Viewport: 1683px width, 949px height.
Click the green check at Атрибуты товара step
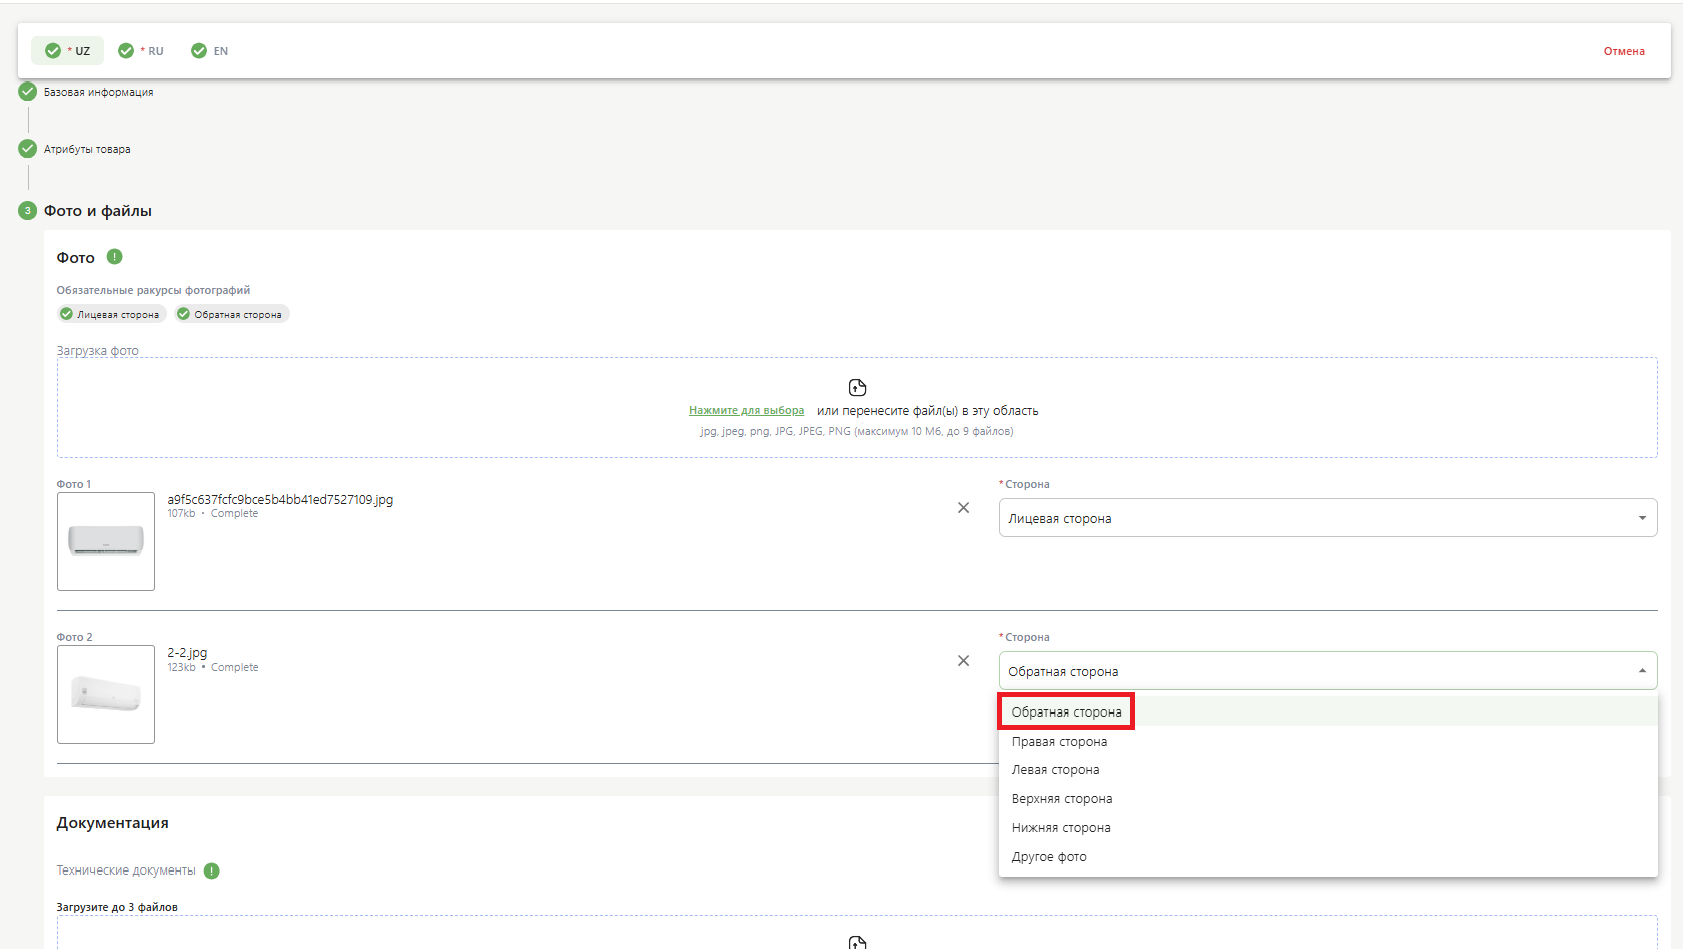coord(28,149)
